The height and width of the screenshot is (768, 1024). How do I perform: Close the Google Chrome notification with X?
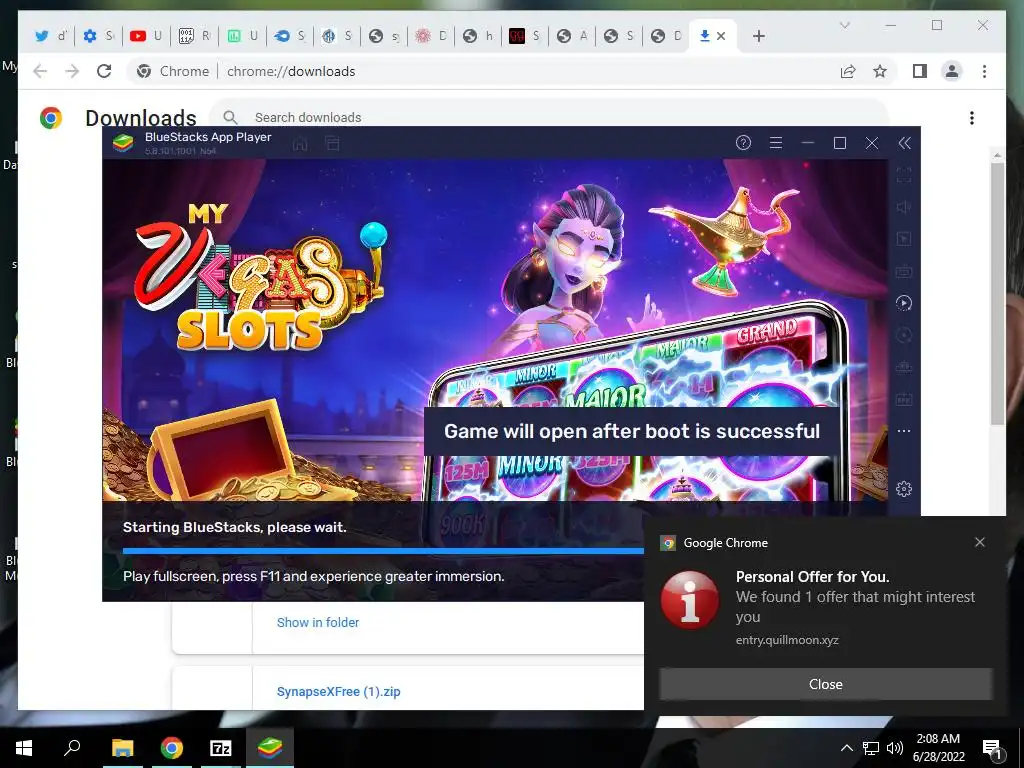[x=980, y=542]
